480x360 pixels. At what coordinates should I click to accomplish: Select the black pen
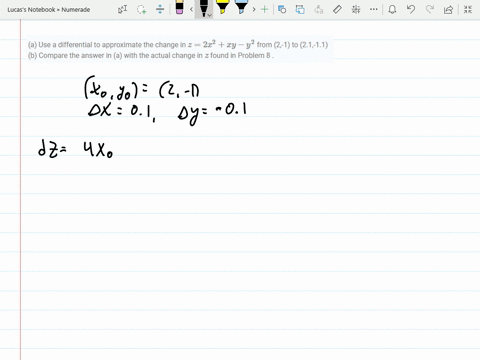pos(203,8)
